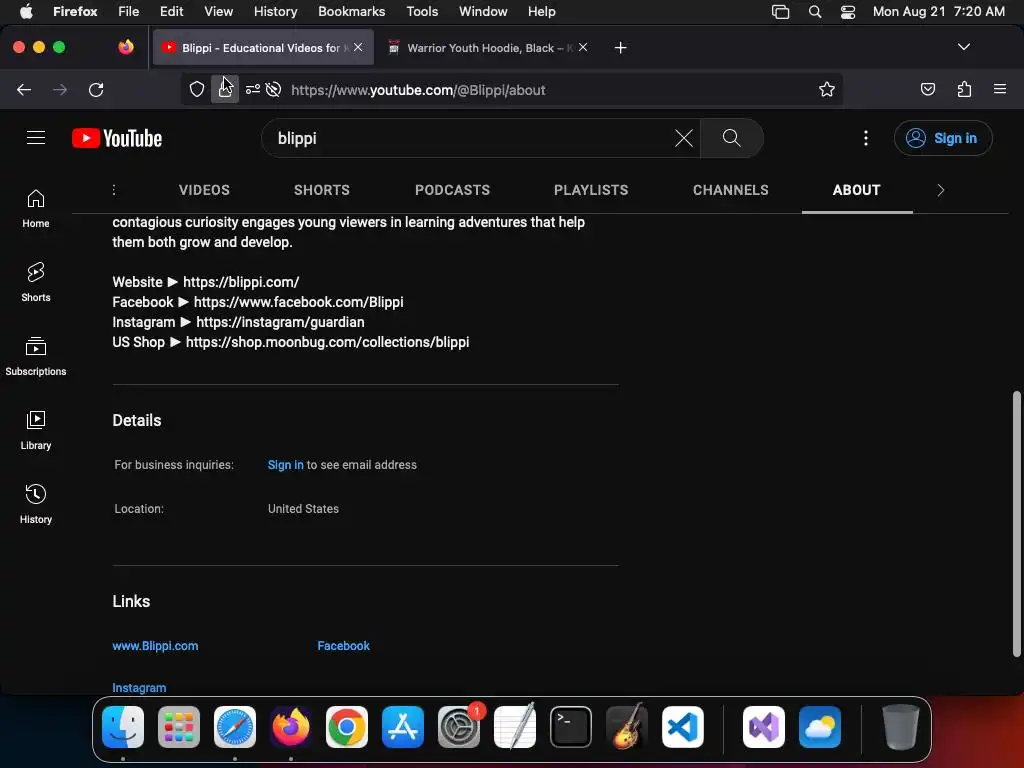Image resolution: width=1024 pixels, height=768 pixels.
Task: Click the site lock information icon
Action: pyautogui.click(x=225, y=89)
